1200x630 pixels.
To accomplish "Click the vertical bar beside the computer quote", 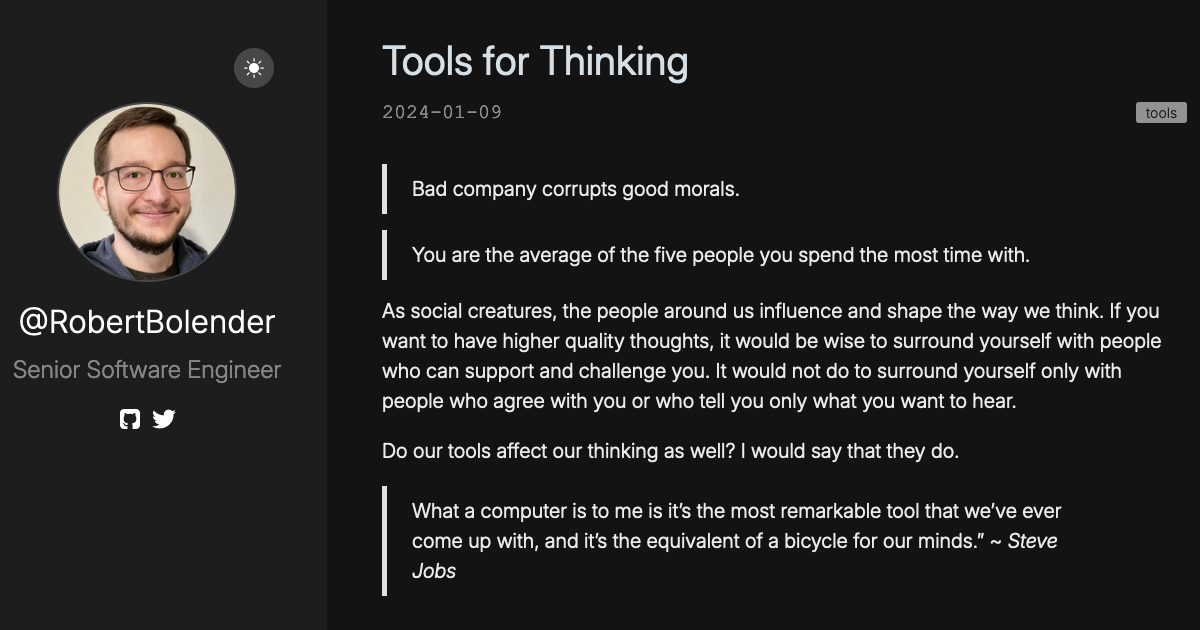I will (x=385, y=541).
